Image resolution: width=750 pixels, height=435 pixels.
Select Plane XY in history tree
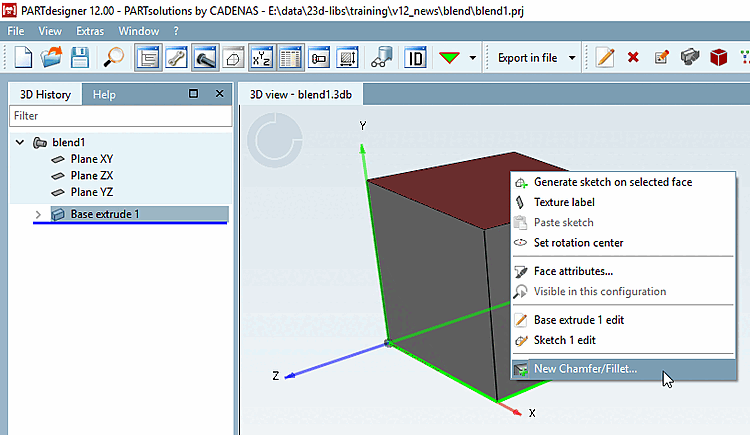point(92,159)
